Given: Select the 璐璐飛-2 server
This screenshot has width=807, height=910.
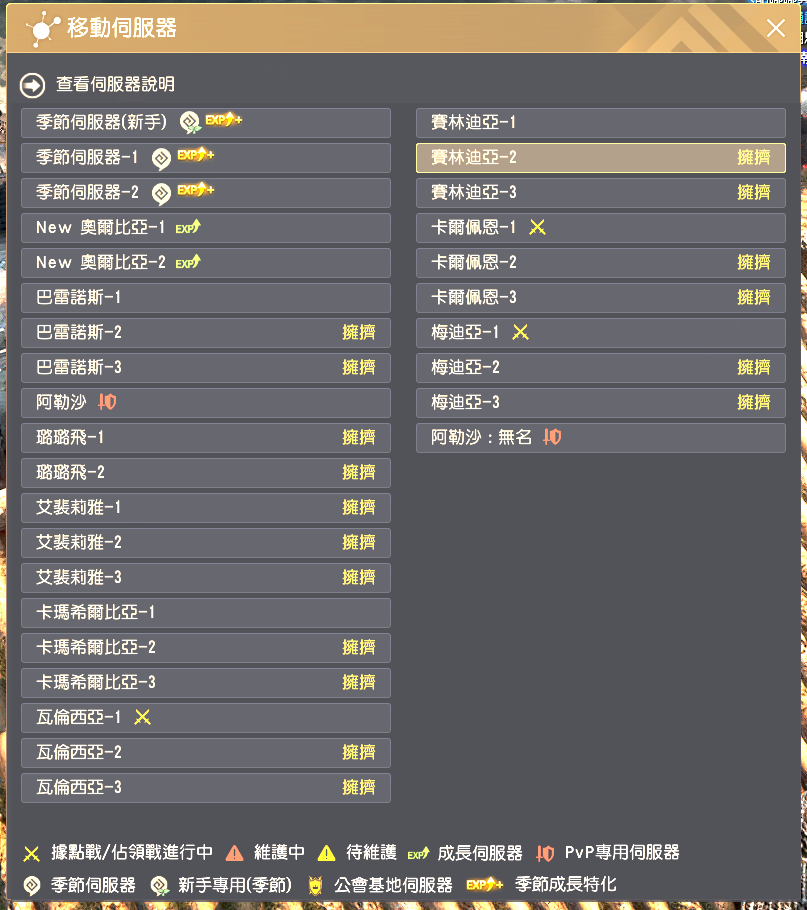Looking at the screenshot, I should [x=206, y=472].
